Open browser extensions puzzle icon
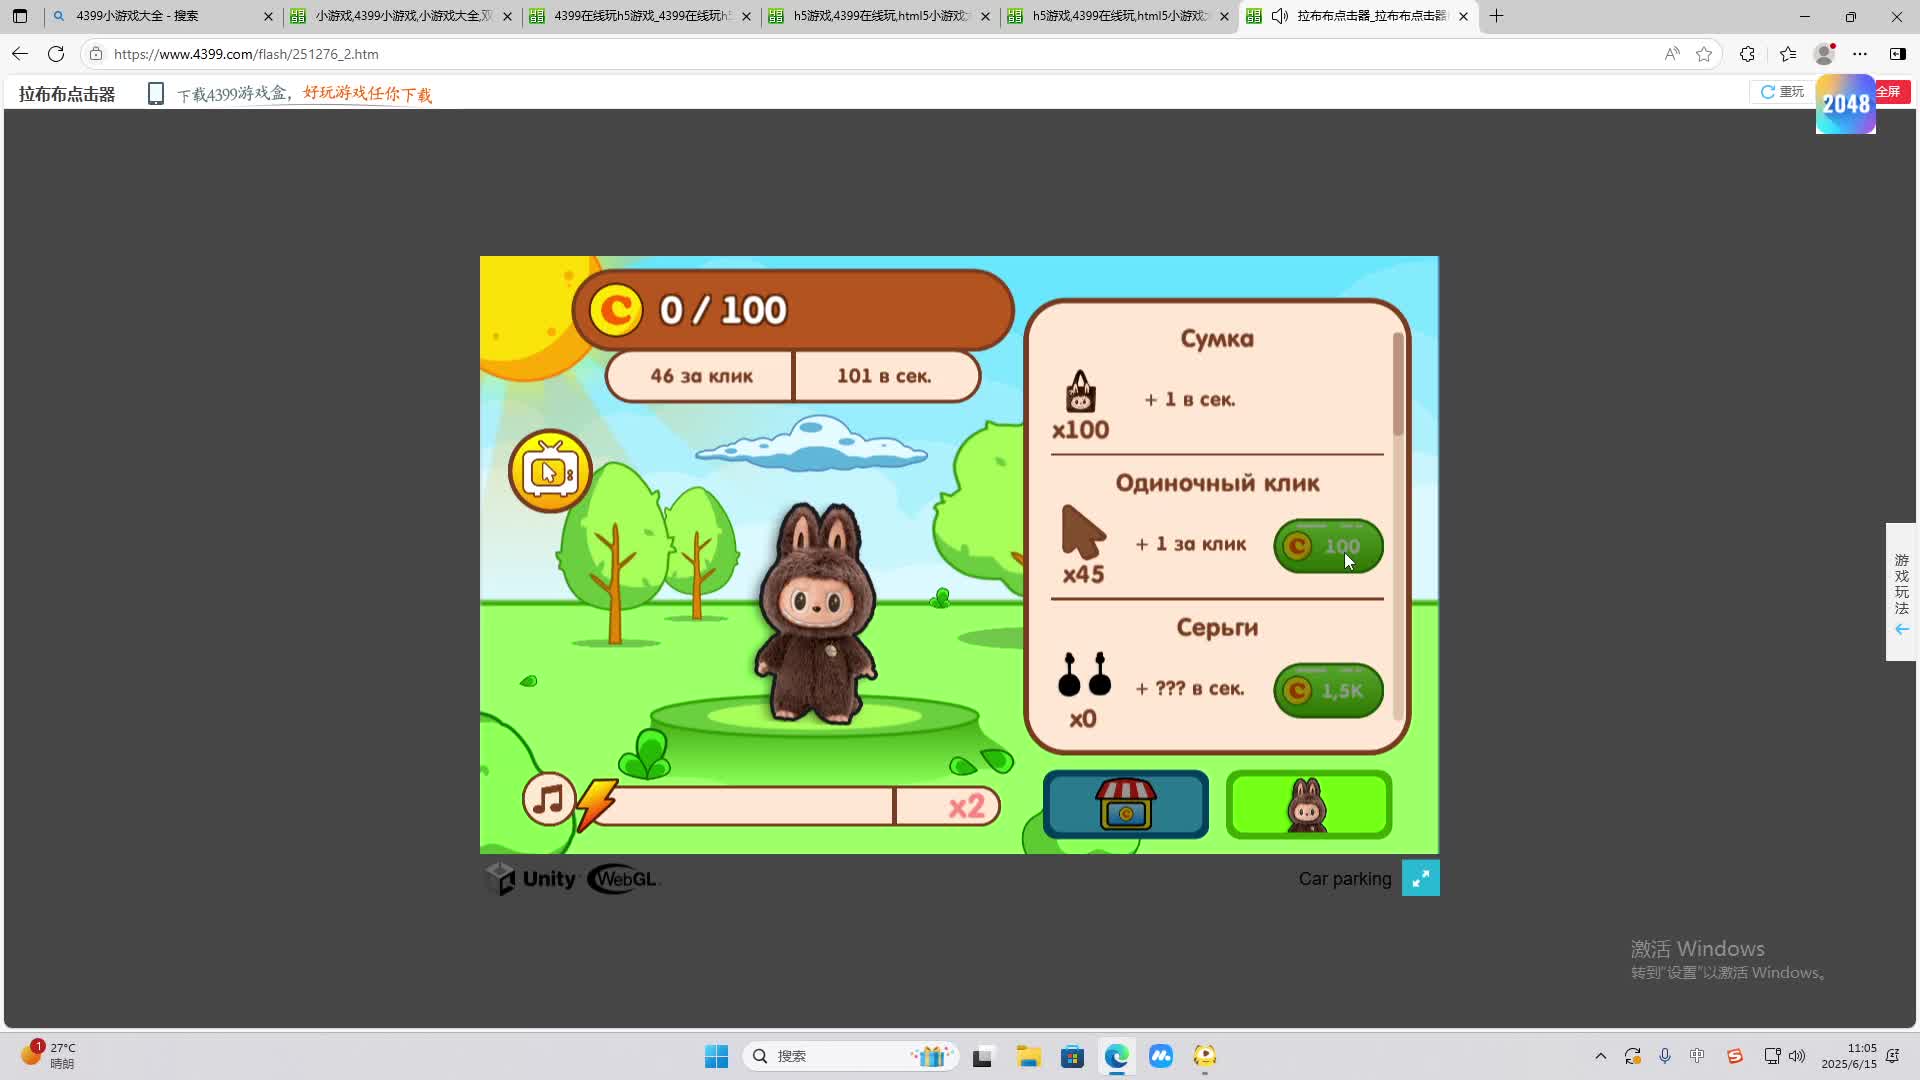1920x1080 pixels. coord(1747,54)
